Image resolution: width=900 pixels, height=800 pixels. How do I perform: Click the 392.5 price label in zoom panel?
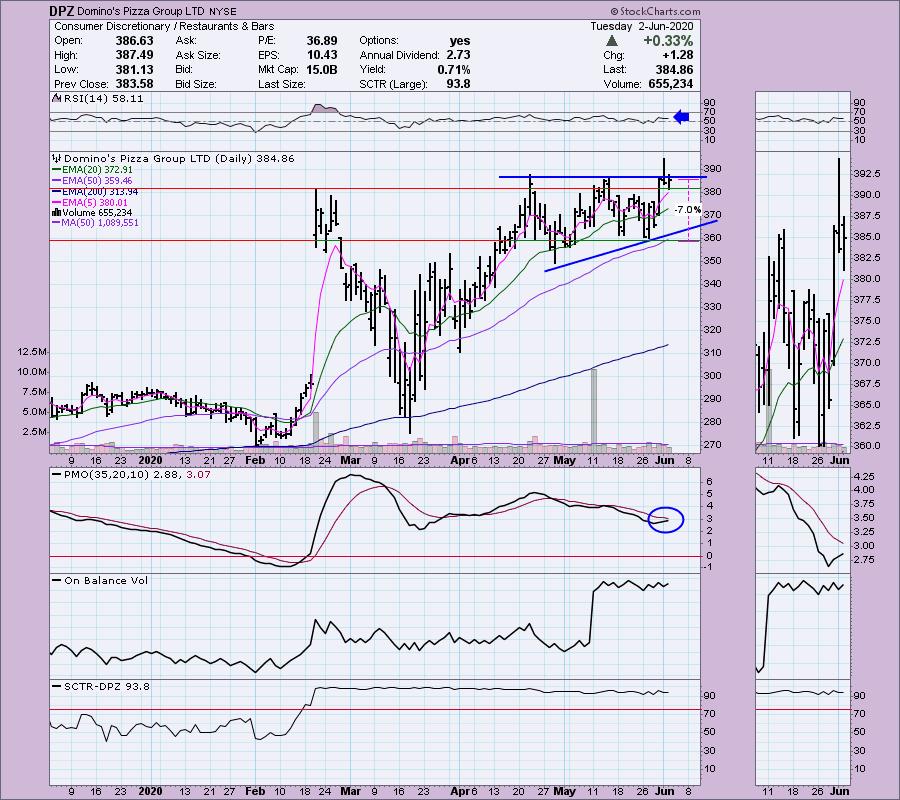pyautogui.click(x=868, y=174)
